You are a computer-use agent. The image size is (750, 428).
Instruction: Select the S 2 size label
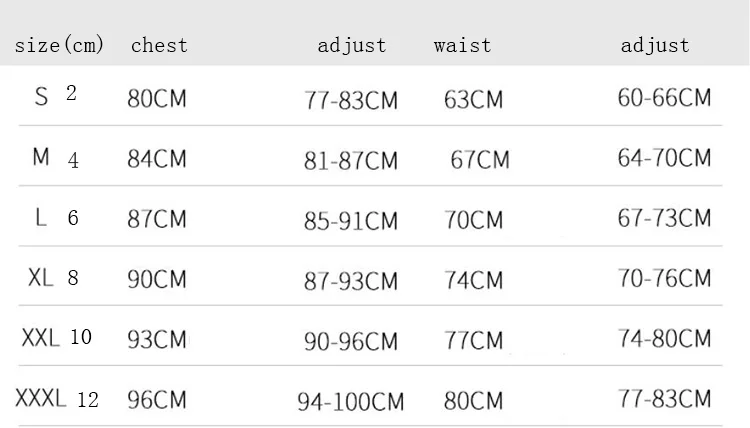(56, 97)
